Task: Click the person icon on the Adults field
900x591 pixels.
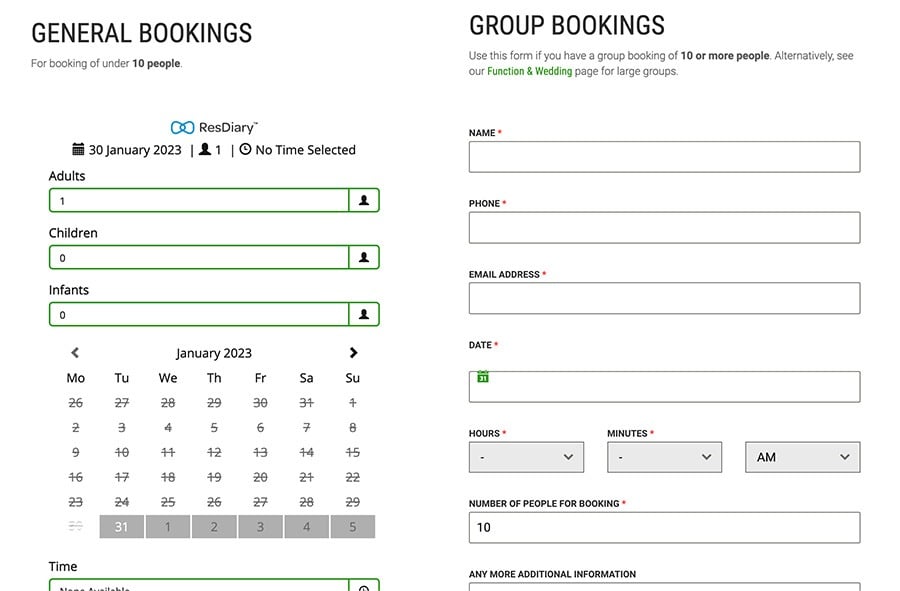Action: coord(364,199)
